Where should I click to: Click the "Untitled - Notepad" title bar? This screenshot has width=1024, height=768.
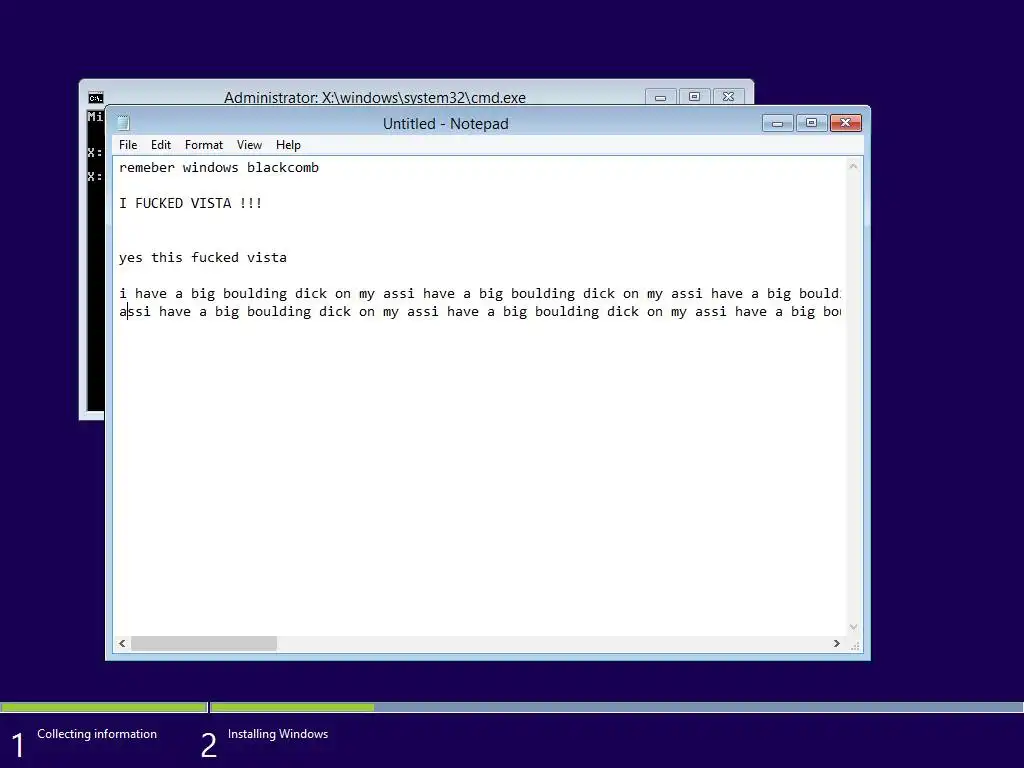click(x=445, y=123)
